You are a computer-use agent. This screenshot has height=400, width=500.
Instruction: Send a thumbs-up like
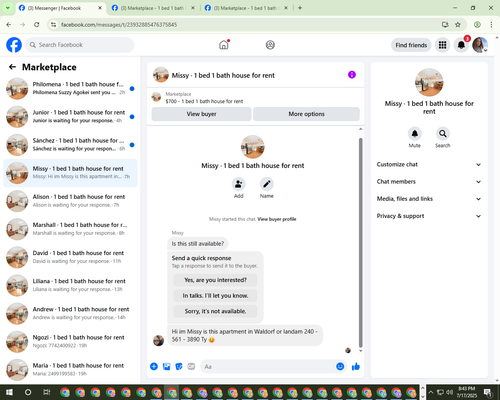356,367
